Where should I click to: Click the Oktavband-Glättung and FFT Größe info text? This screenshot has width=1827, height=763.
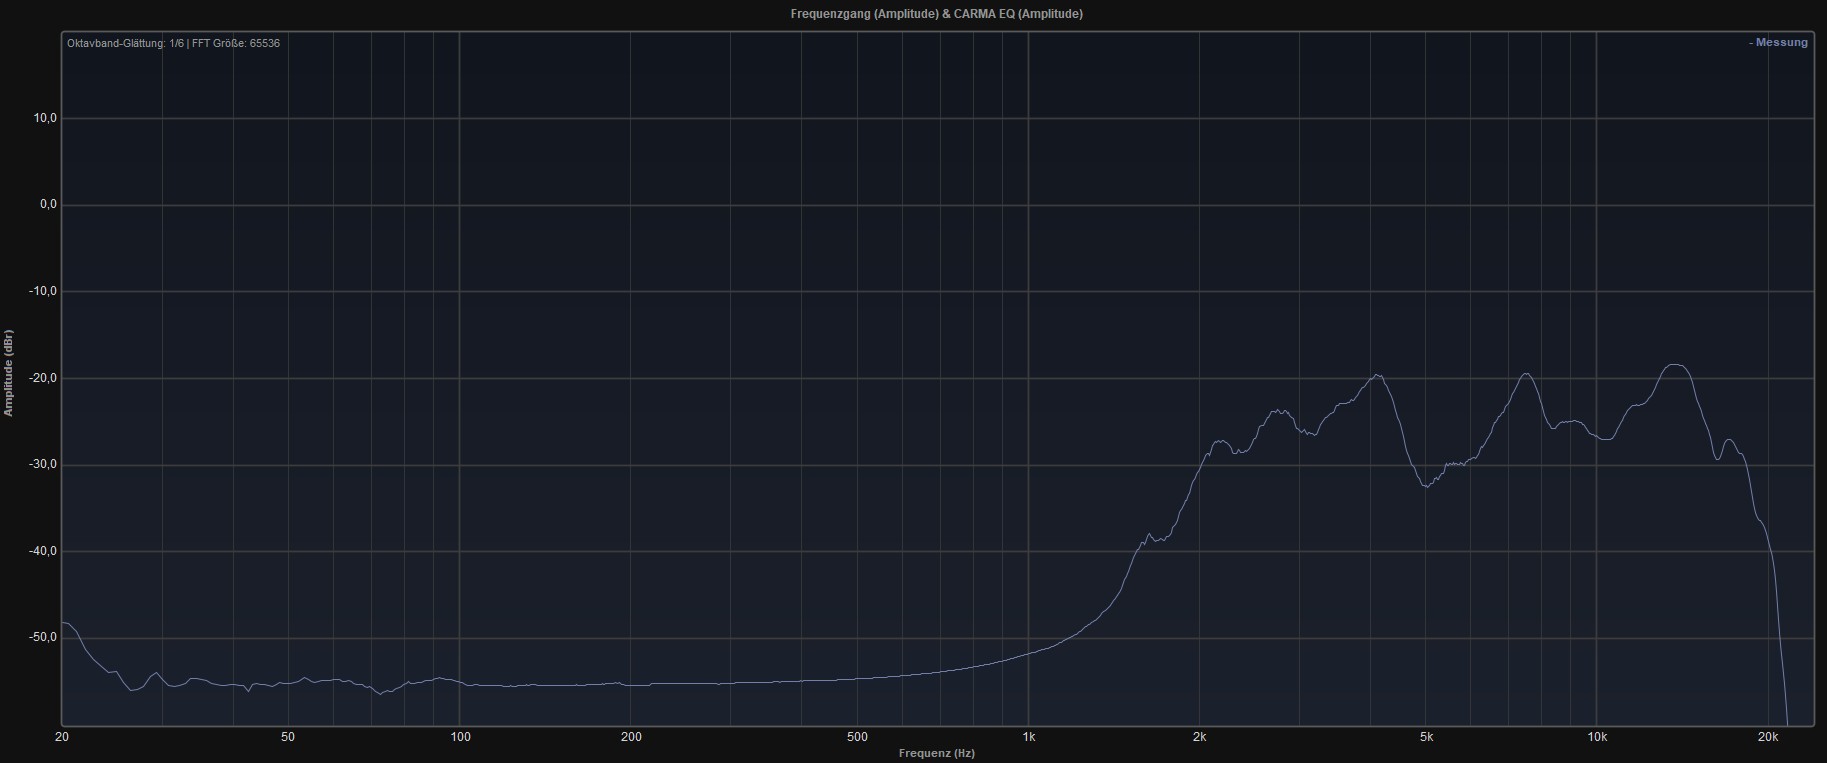(173, 44)
